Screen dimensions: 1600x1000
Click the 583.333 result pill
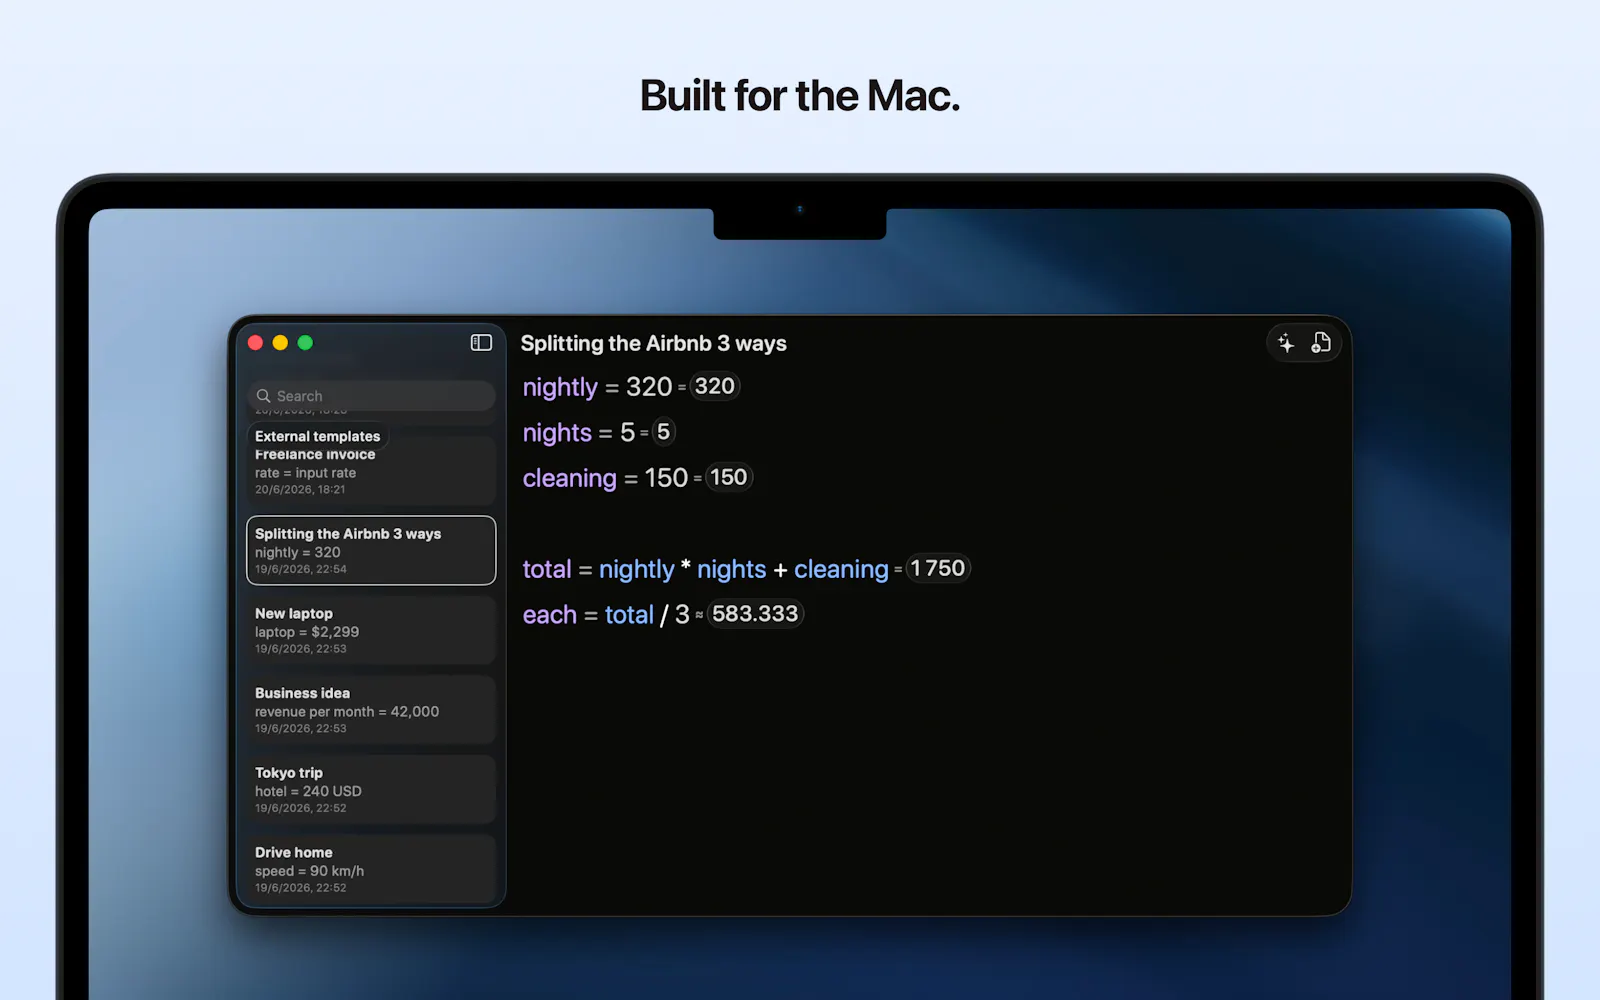pos(755,614)
